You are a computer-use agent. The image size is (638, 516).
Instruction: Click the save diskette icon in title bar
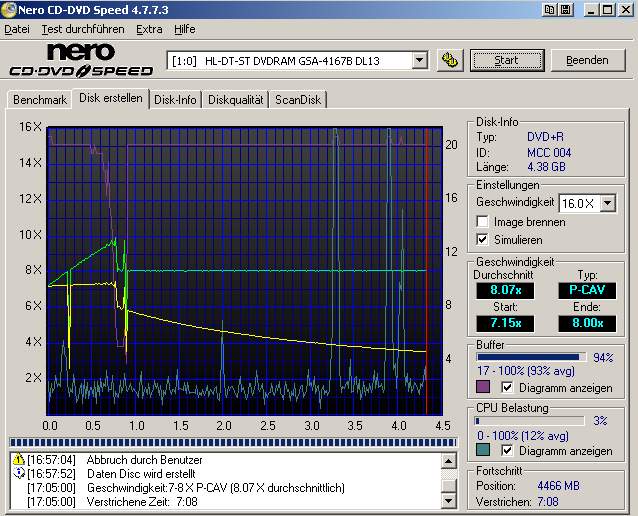(565, 10)
